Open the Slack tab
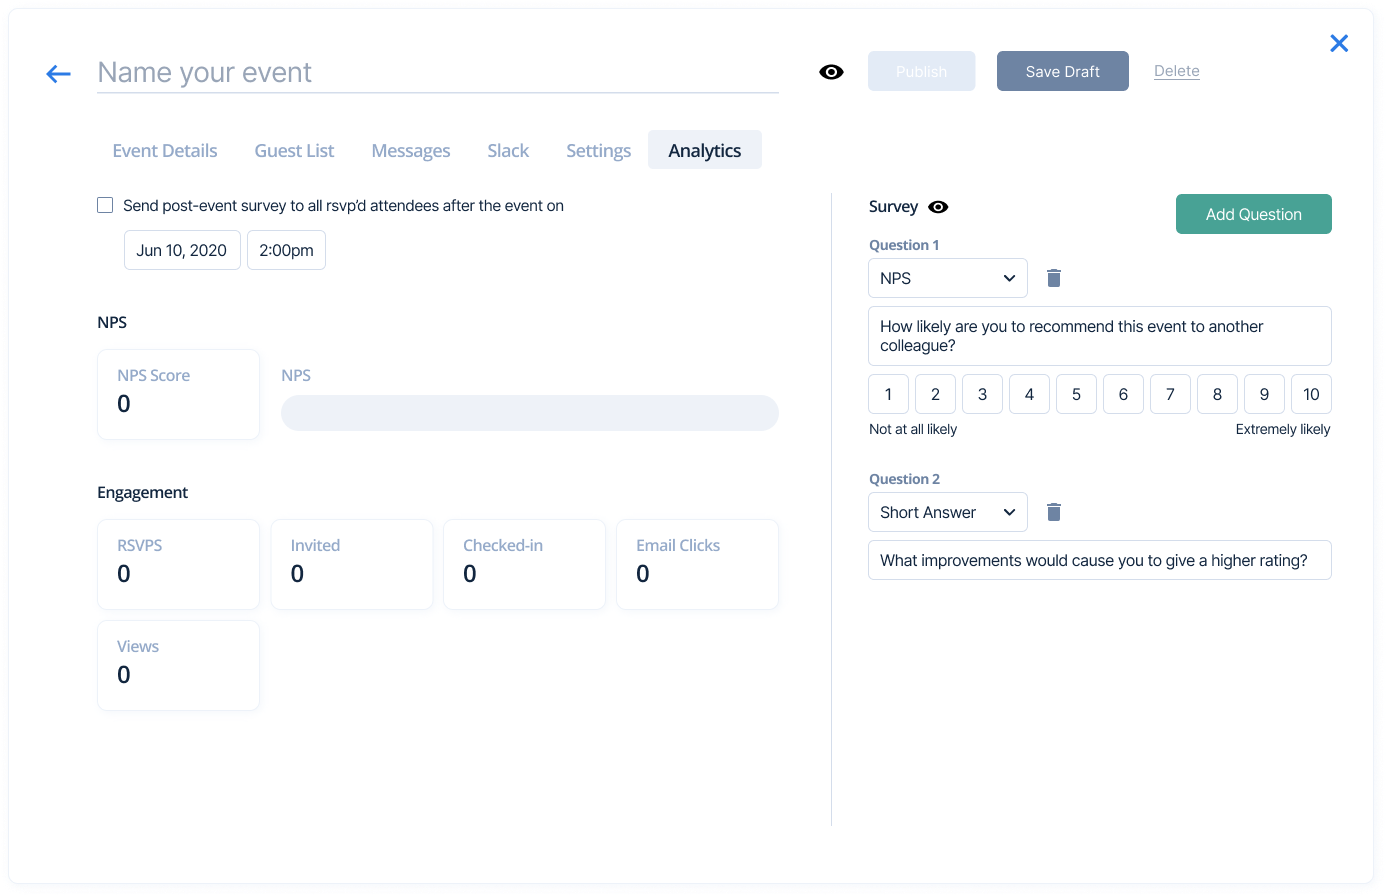The image size is (1386, 896). [508, 151]
